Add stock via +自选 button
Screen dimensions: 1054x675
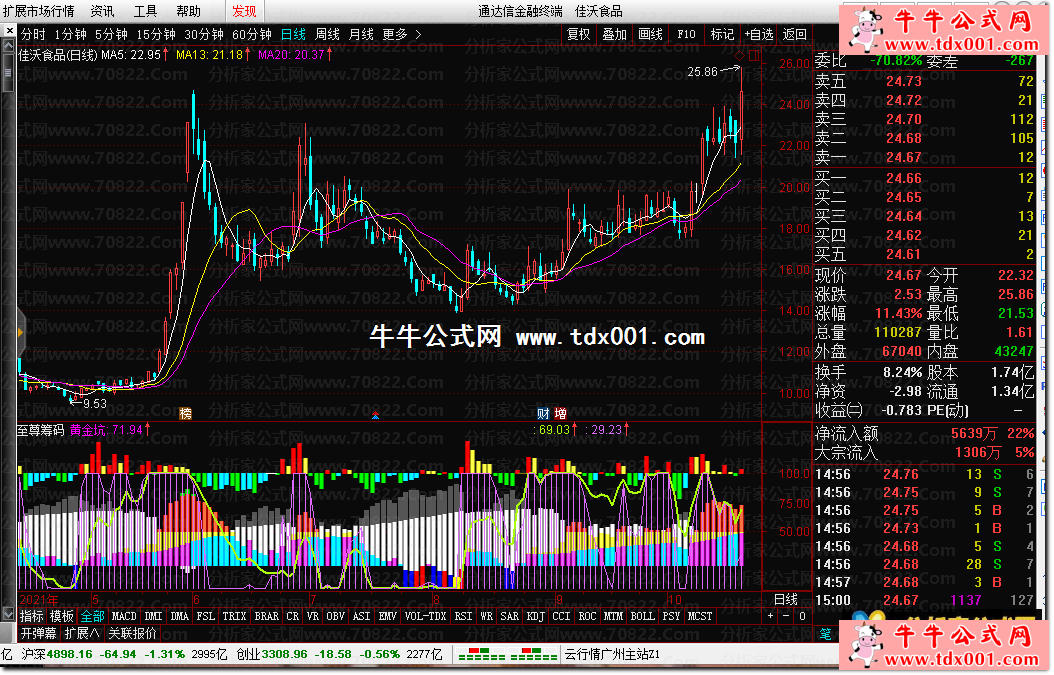click(759, 34)
